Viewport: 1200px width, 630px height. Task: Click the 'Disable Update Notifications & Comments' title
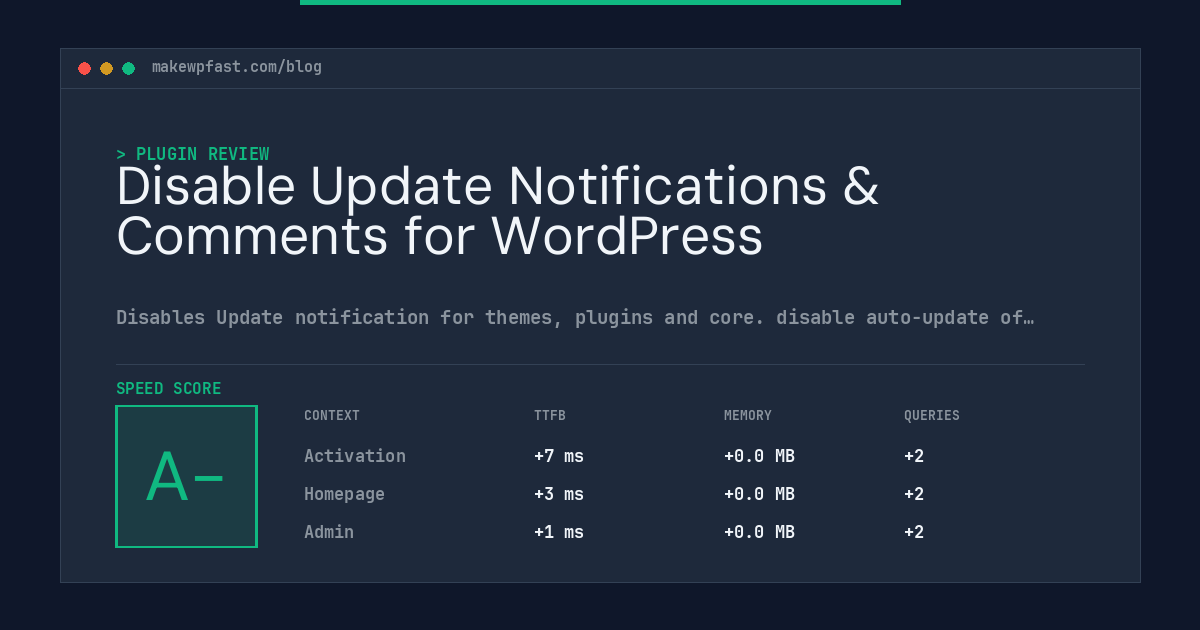tap(497, 211)
